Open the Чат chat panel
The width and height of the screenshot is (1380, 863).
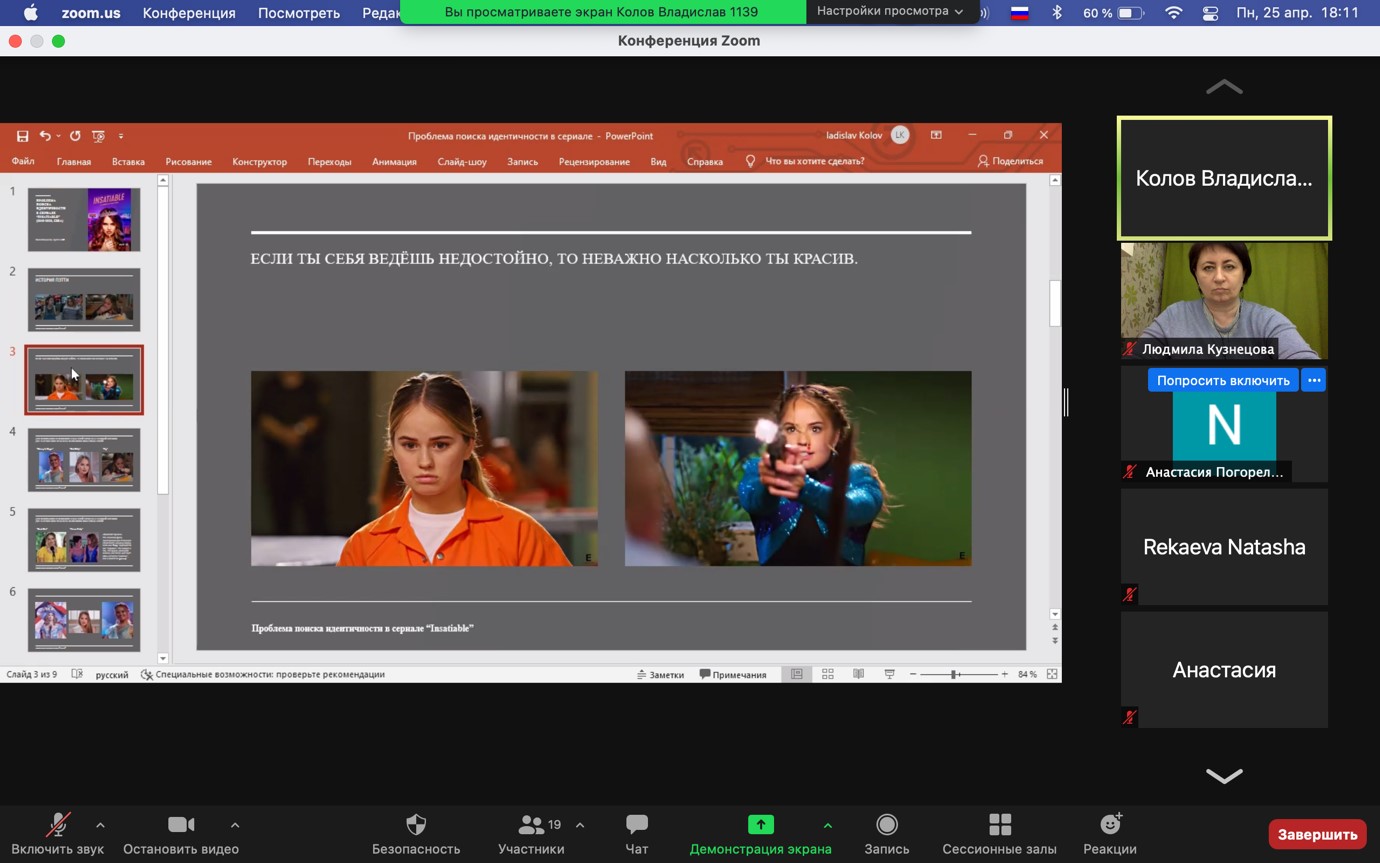(637, 834)
